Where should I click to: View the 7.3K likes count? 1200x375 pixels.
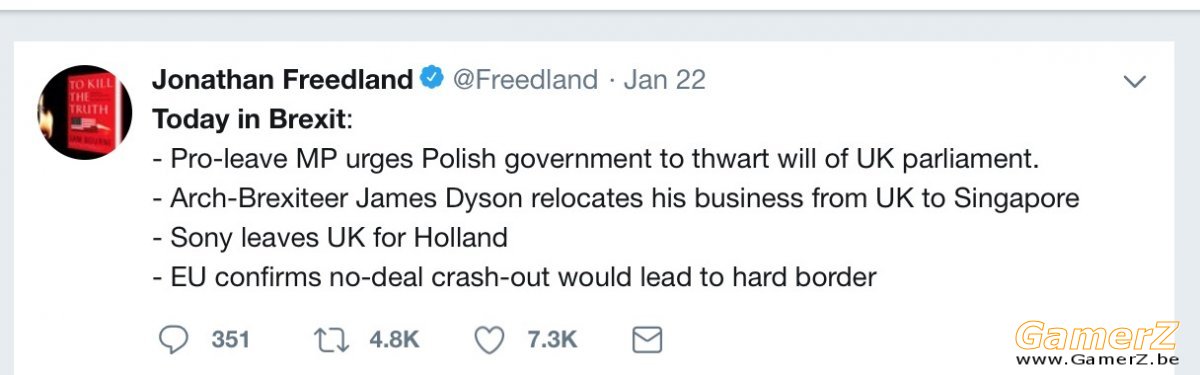click(552, 340)
